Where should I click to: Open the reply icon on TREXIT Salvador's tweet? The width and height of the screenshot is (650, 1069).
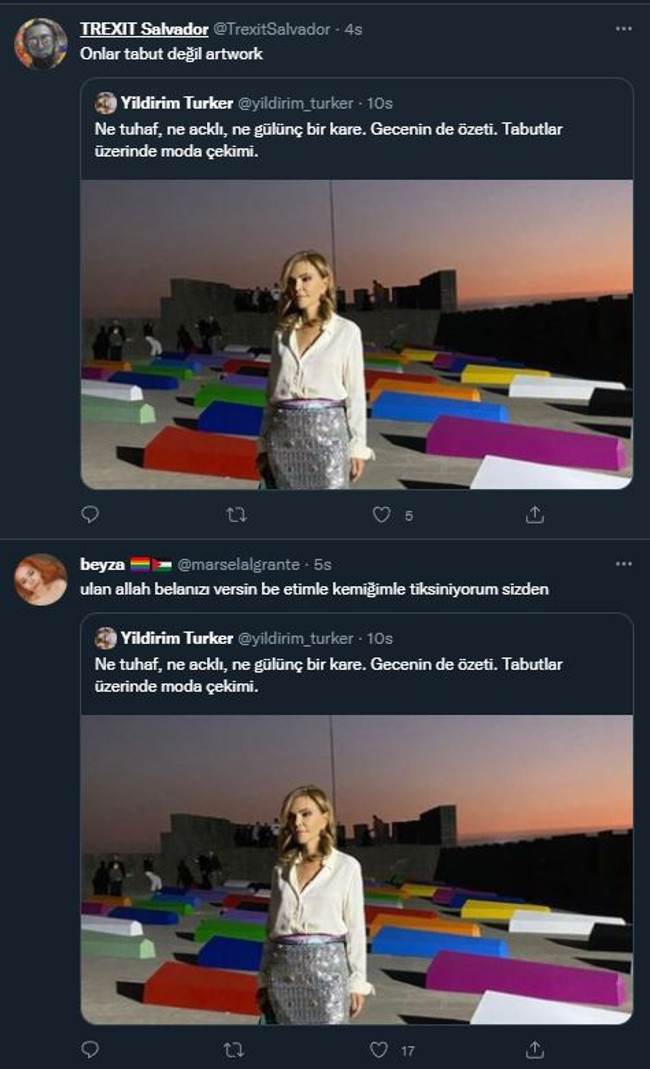(x=90, y=512)
